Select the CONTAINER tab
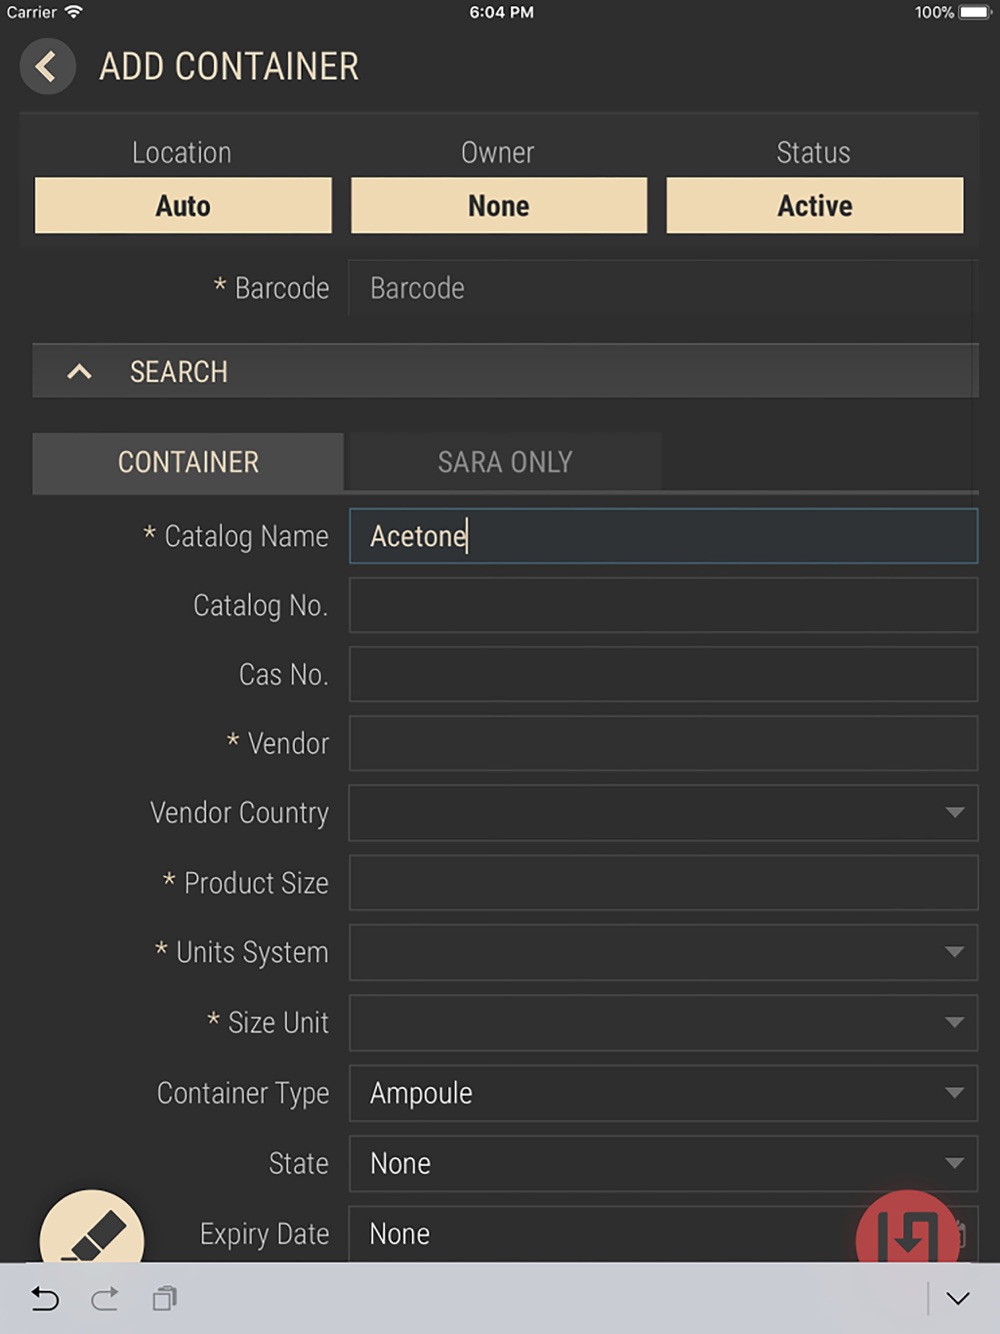Screen dimensions: 1000x1334 point(188,462)
